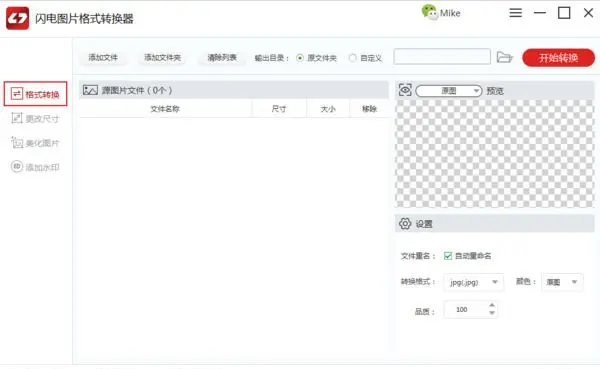Viewport: 600px width, 369px height.
Task: Click 清除列表 button
Action: click(222, 57)
